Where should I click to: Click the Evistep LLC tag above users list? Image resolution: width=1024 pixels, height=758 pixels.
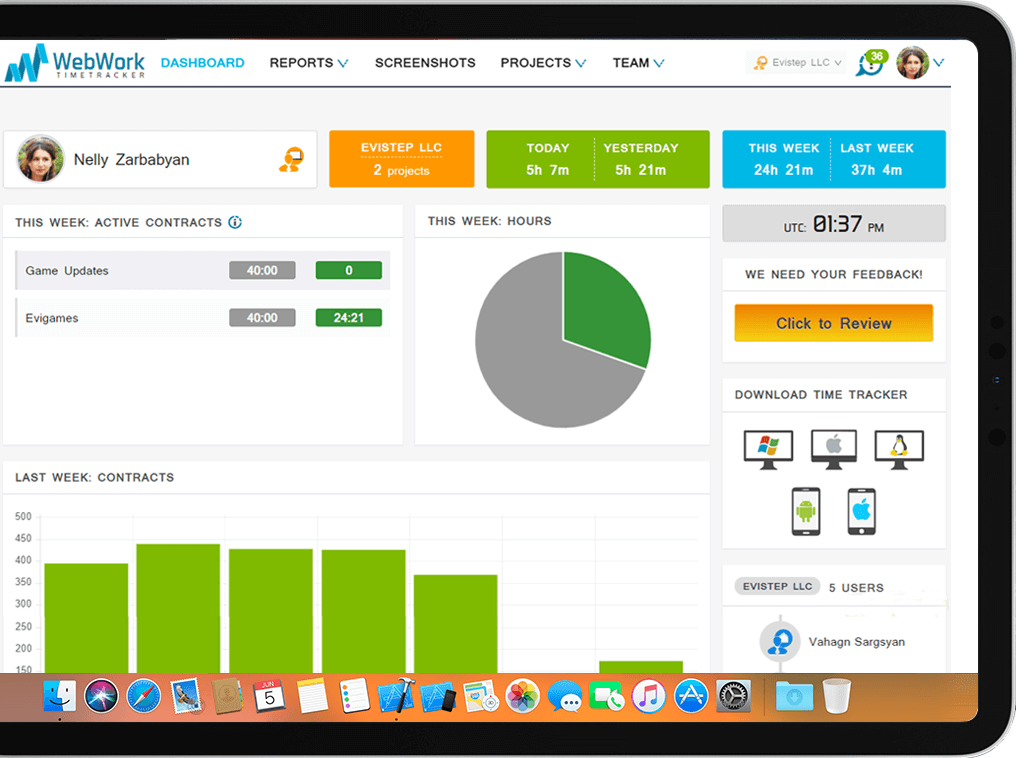tap(777, 586)
